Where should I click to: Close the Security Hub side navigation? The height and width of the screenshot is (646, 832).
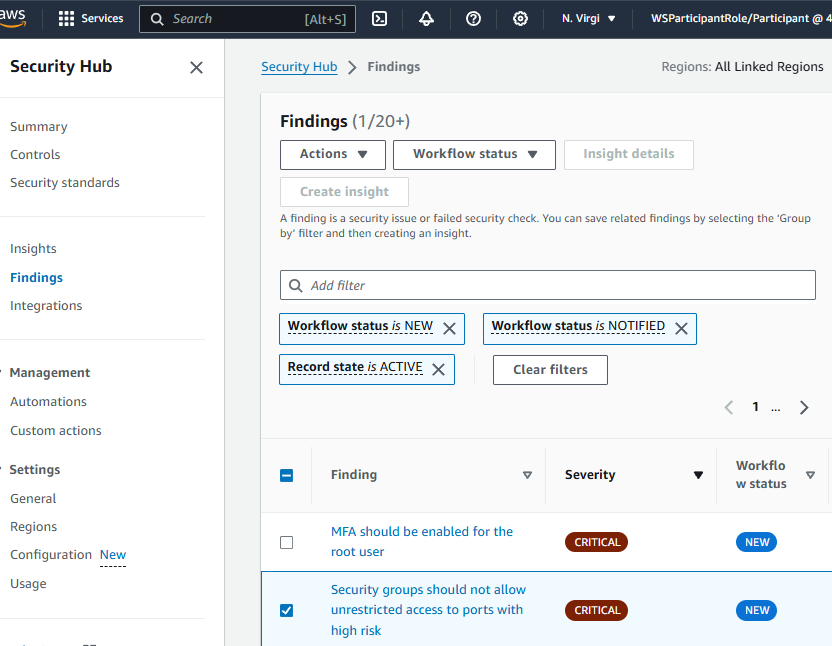point(196,67)
